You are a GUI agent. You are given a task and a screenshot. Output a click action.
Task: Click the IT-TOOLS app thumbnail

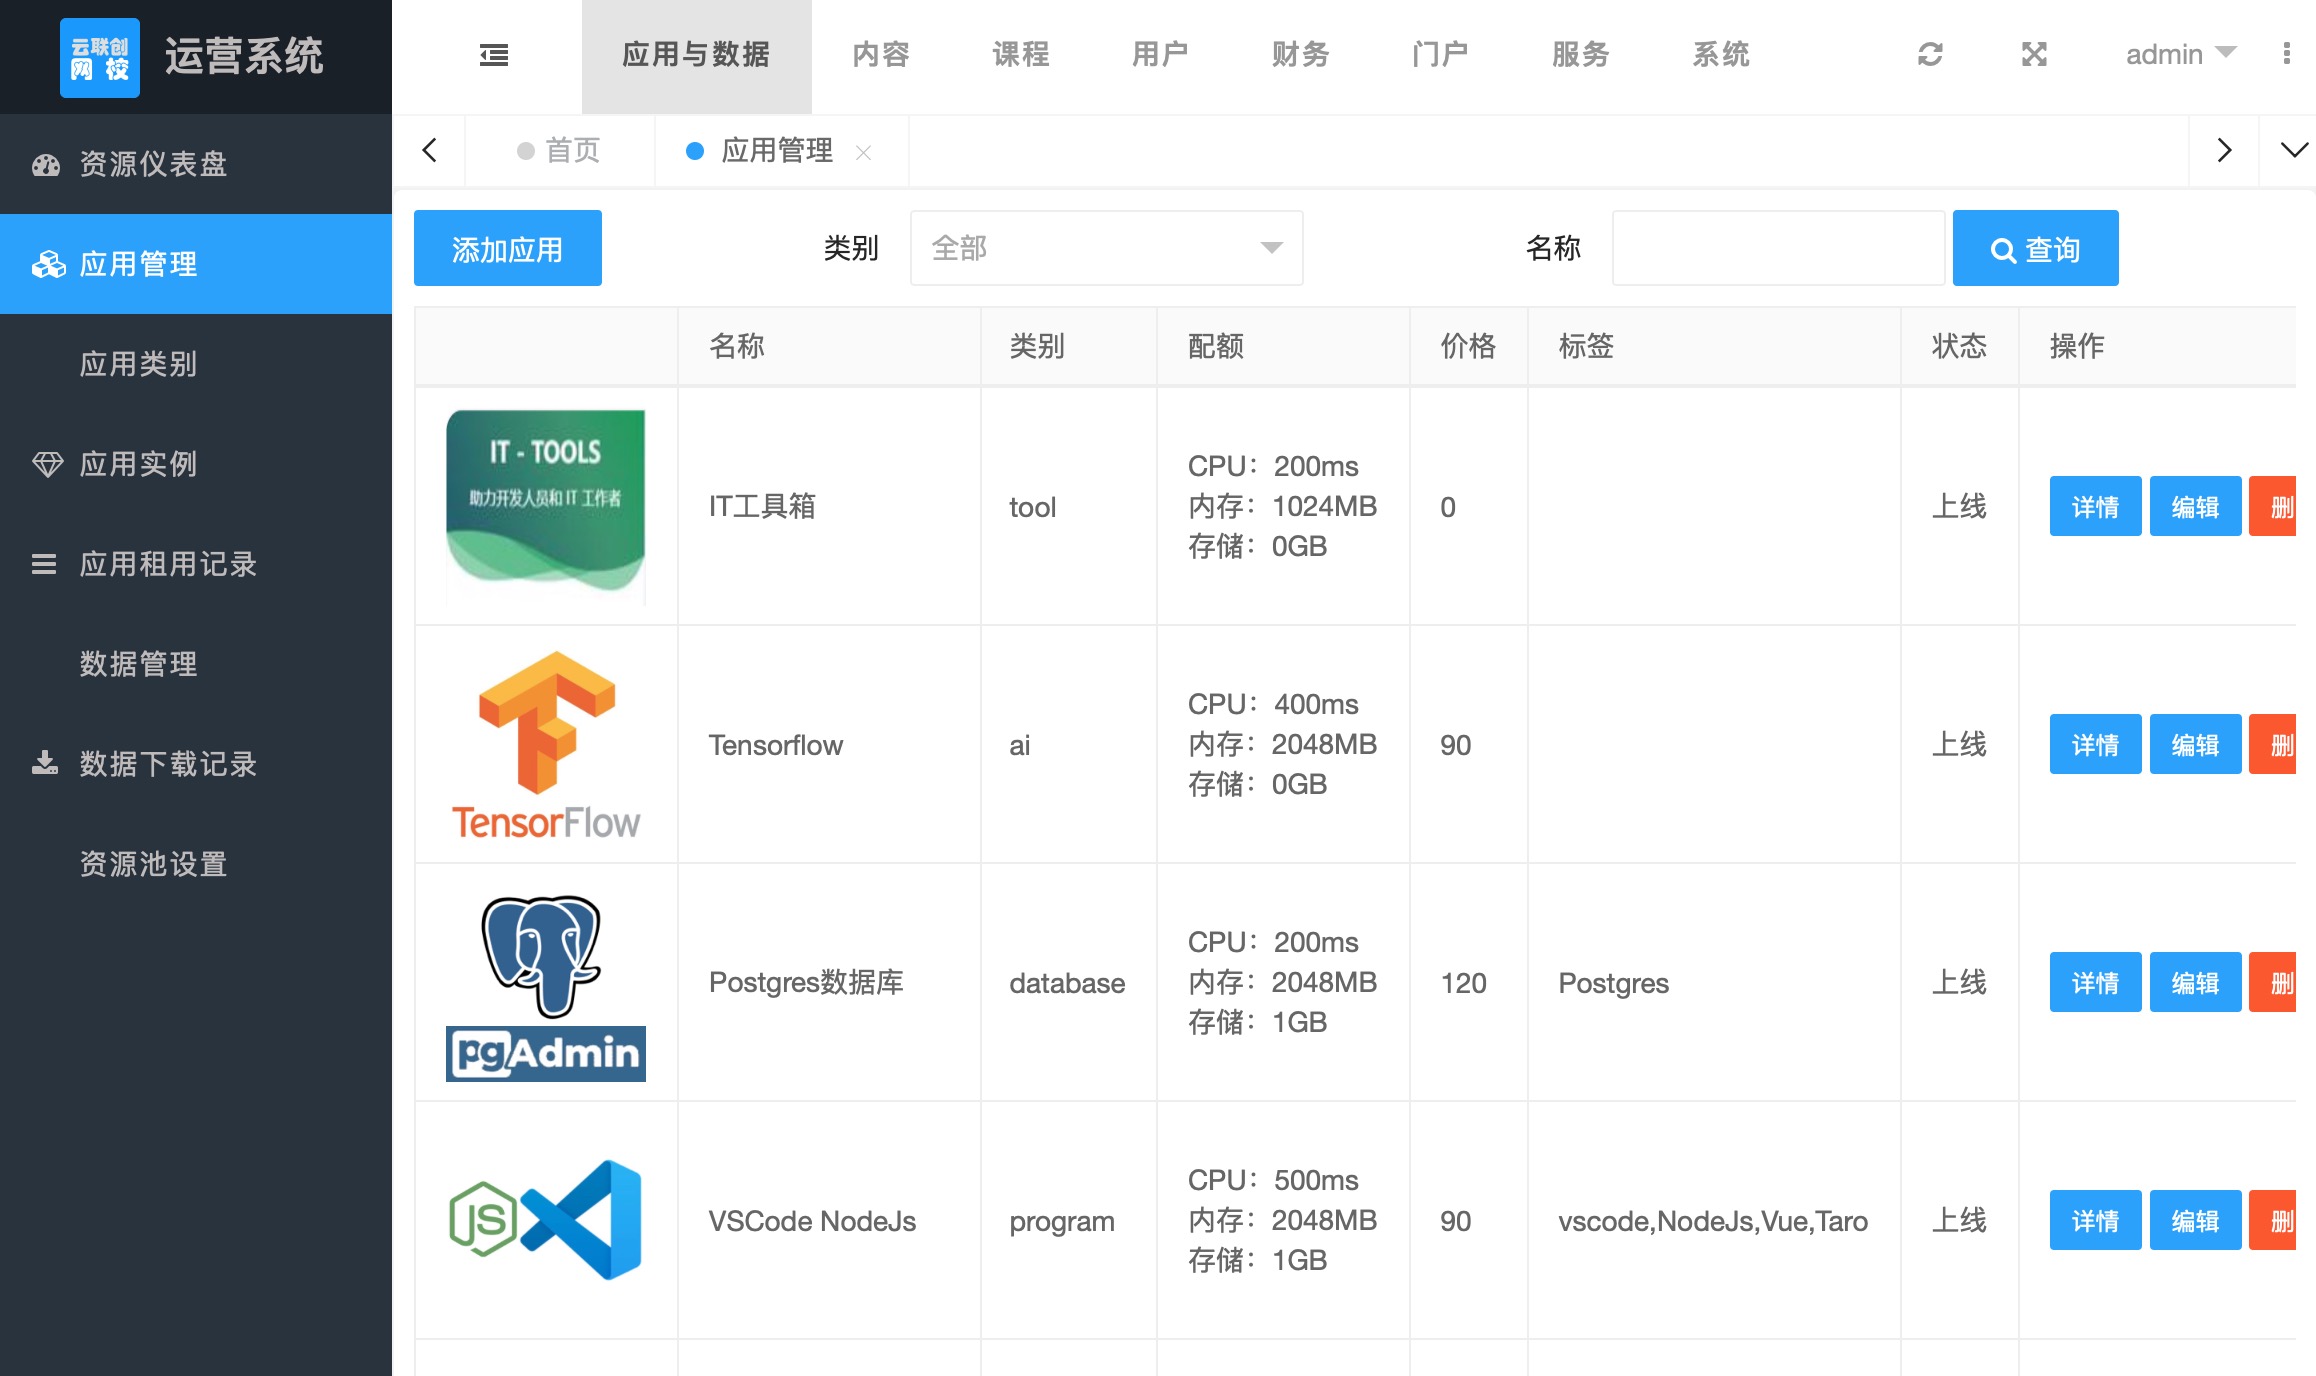546,506
